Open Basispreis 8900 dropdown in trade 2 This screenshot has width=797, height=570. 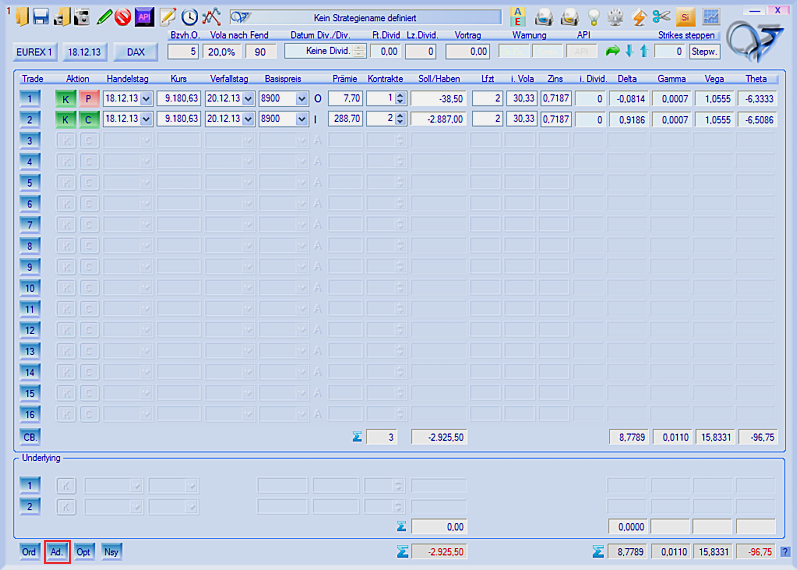tap(302, 119)
